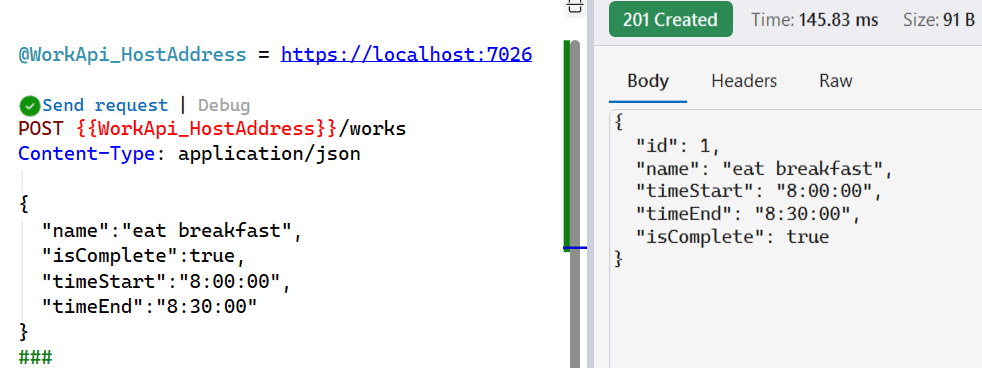Click the "timeEnd":"8:30:00" request line

(x=150, y=307)
